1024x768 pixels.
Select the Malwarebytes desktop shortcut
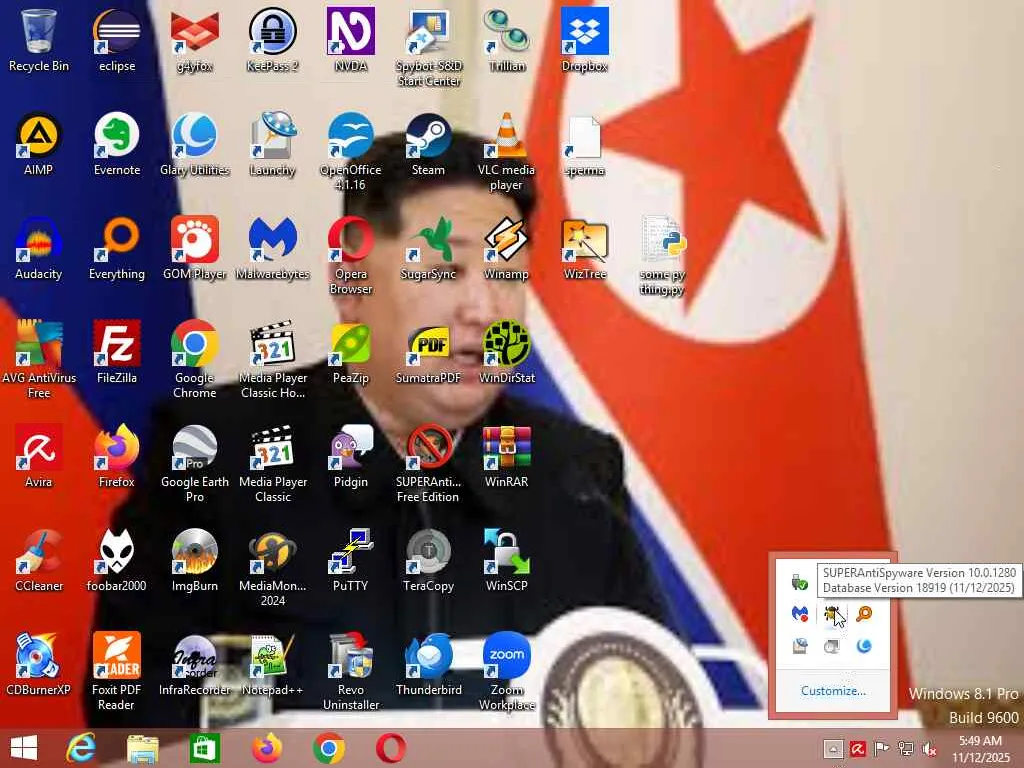(272, 248)
